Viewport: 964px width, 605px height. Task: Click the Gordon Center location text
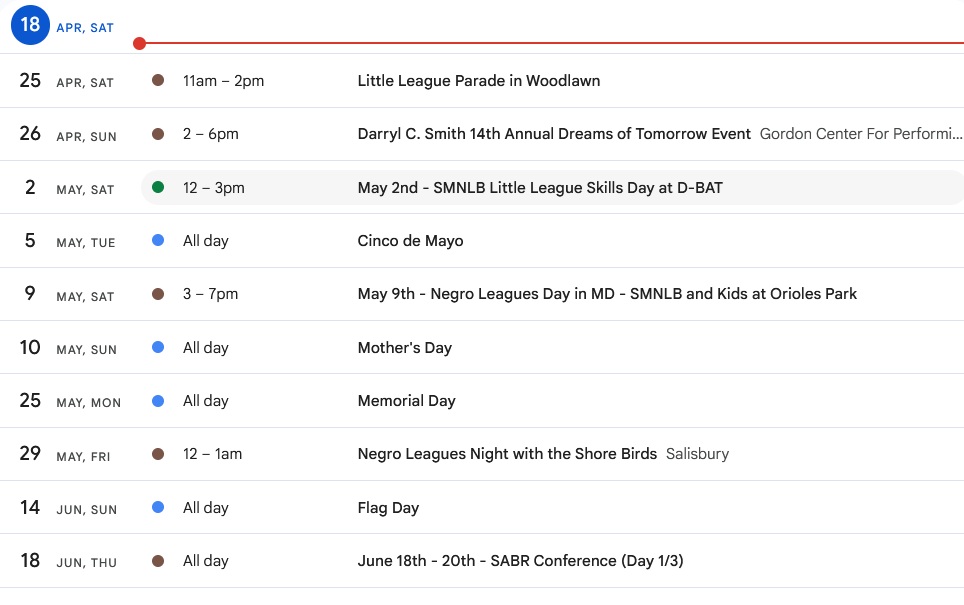coord(860,134)
